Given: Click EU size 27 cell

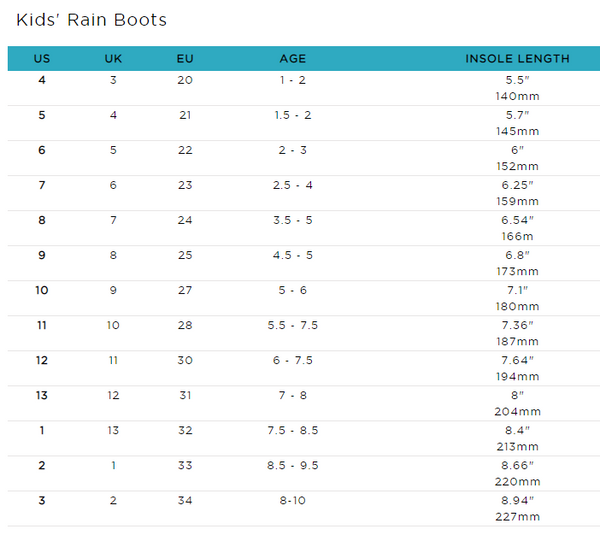Looking at the screenshot, I should (185, 290).
